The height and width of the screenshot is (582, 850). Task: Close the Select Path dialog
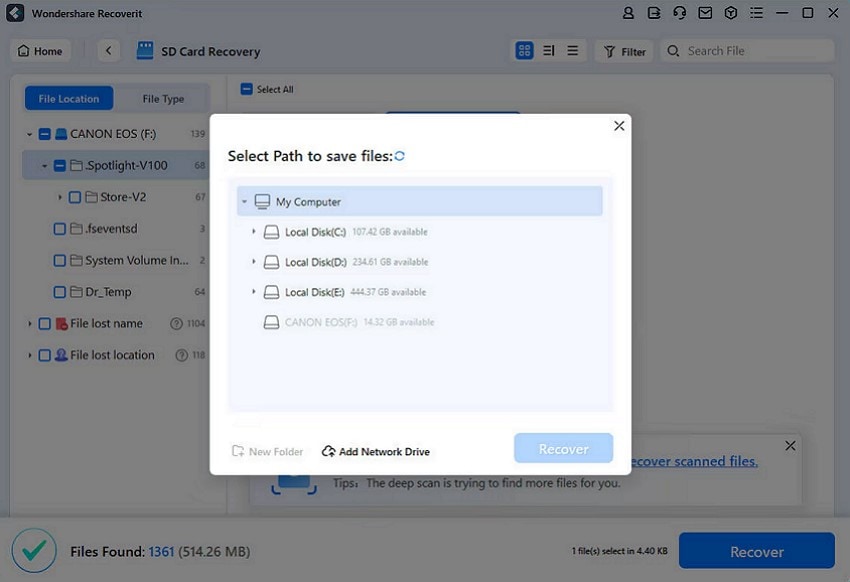tap(619, 126)
